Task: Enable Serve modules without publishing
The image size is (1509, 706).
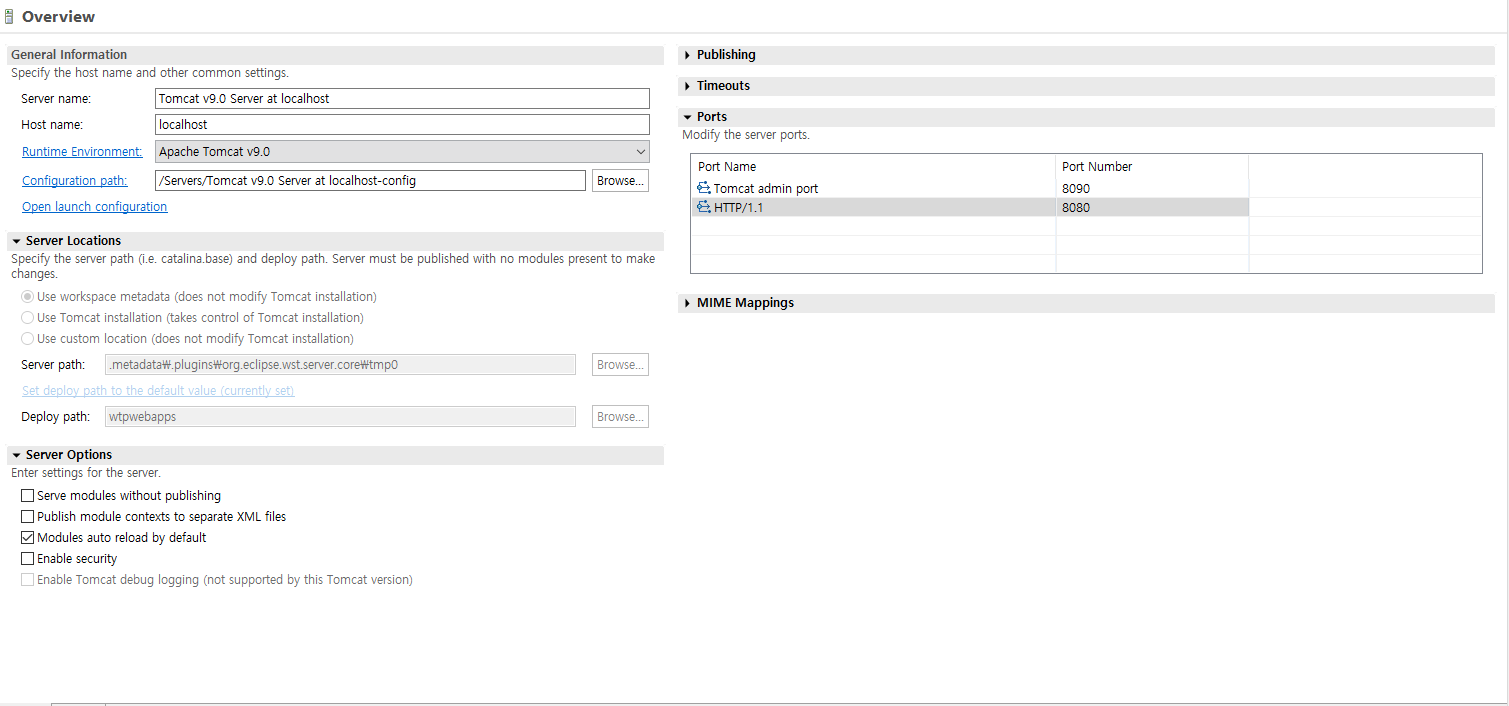Action: (28, 496)
